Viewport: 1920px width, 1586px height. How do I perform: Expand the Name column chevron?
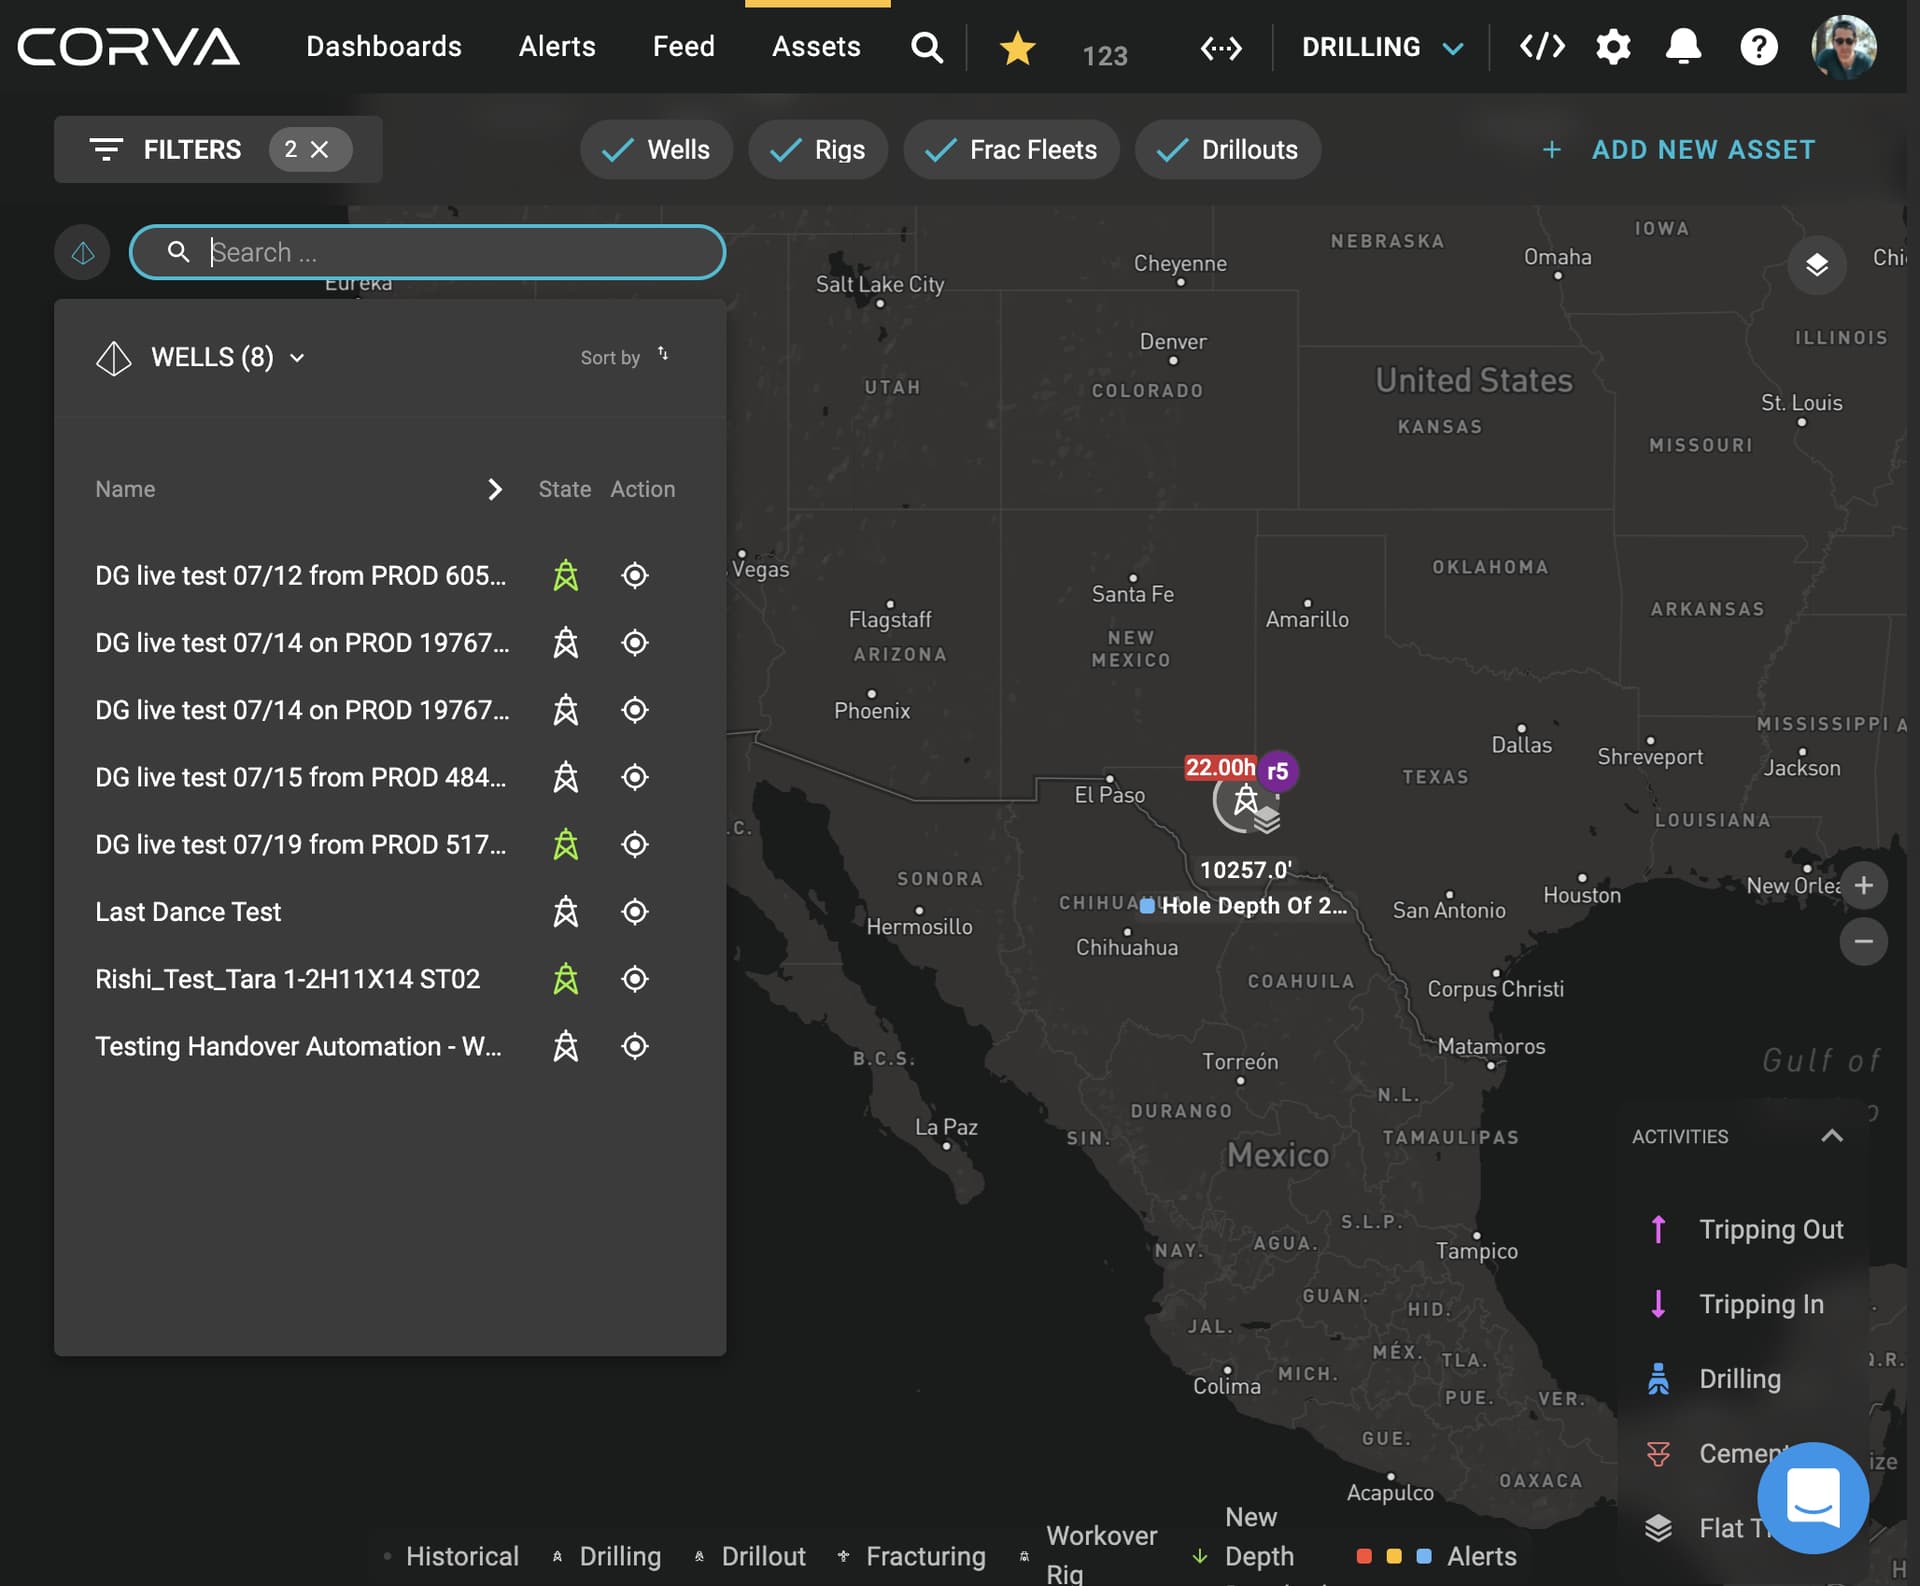coord(494,489)
